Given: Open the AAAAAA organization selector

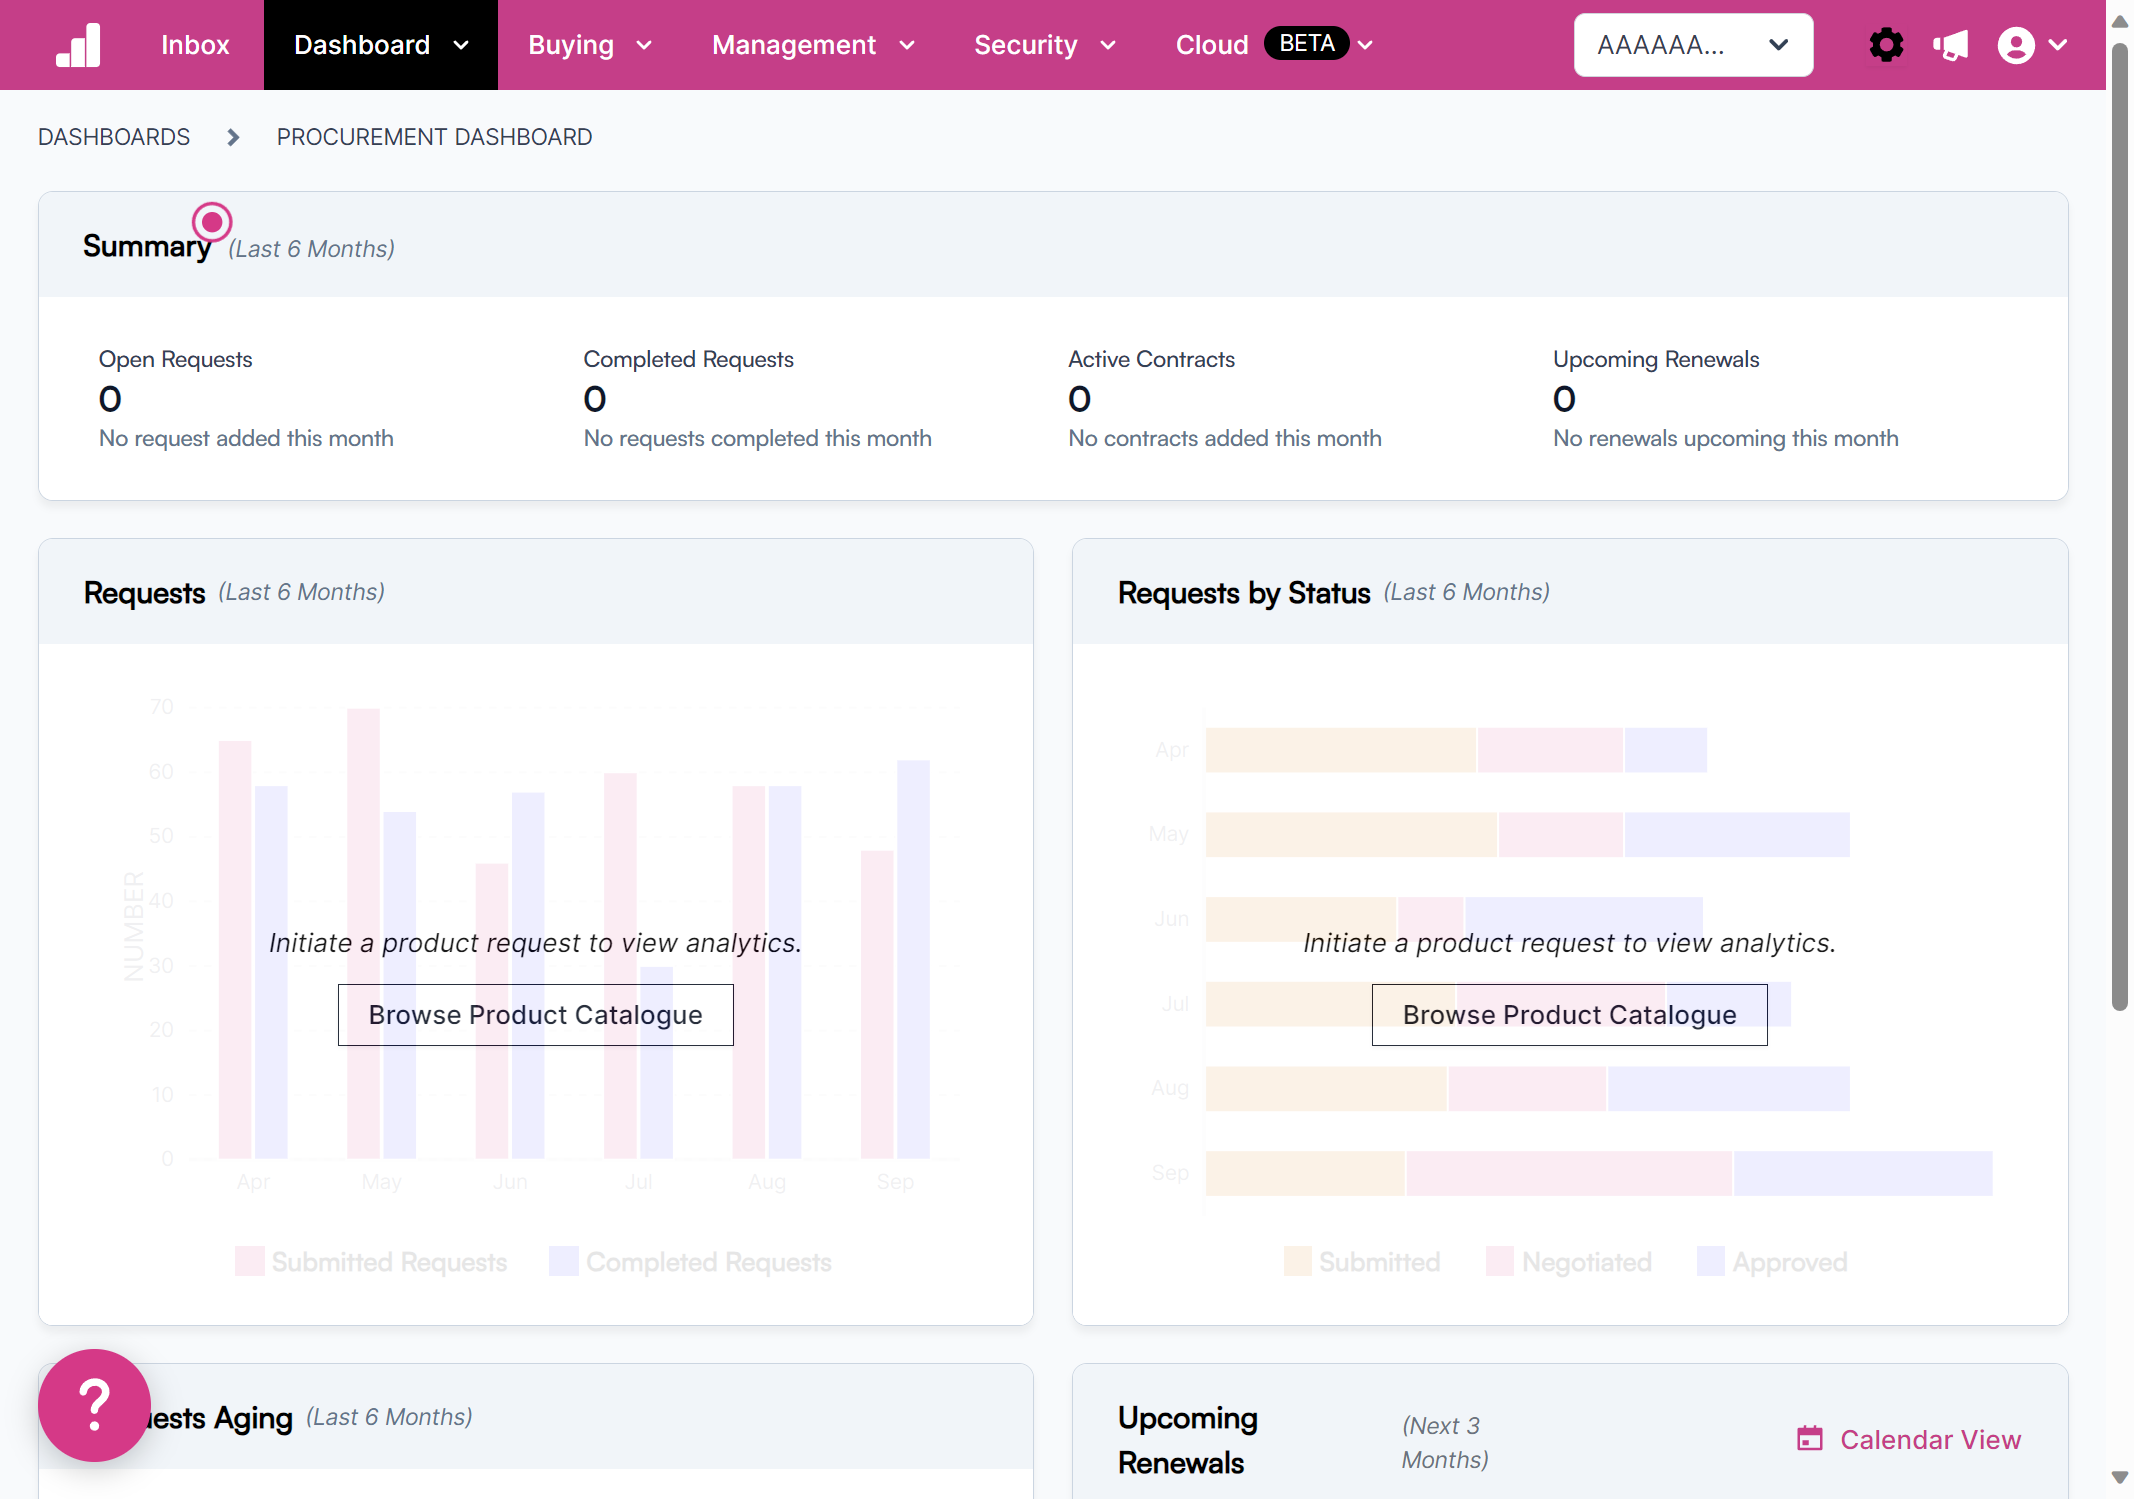Looking at the screenshot, I should click(1693, 44).
